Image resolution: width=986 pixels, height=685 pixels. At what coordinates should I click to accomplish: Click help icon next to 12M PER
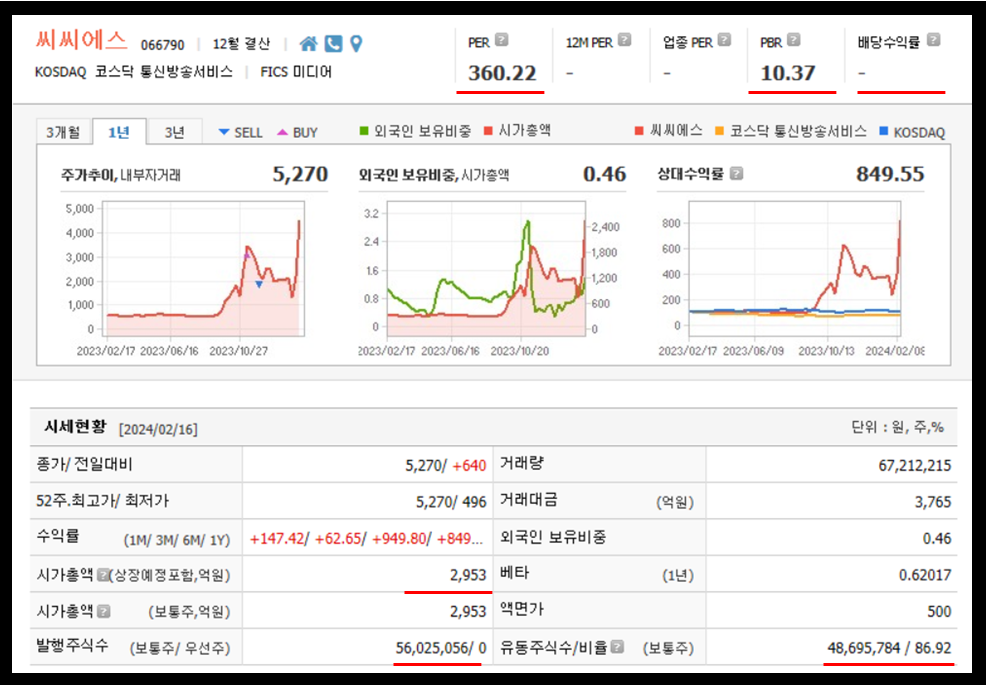(x=624, y=40)
